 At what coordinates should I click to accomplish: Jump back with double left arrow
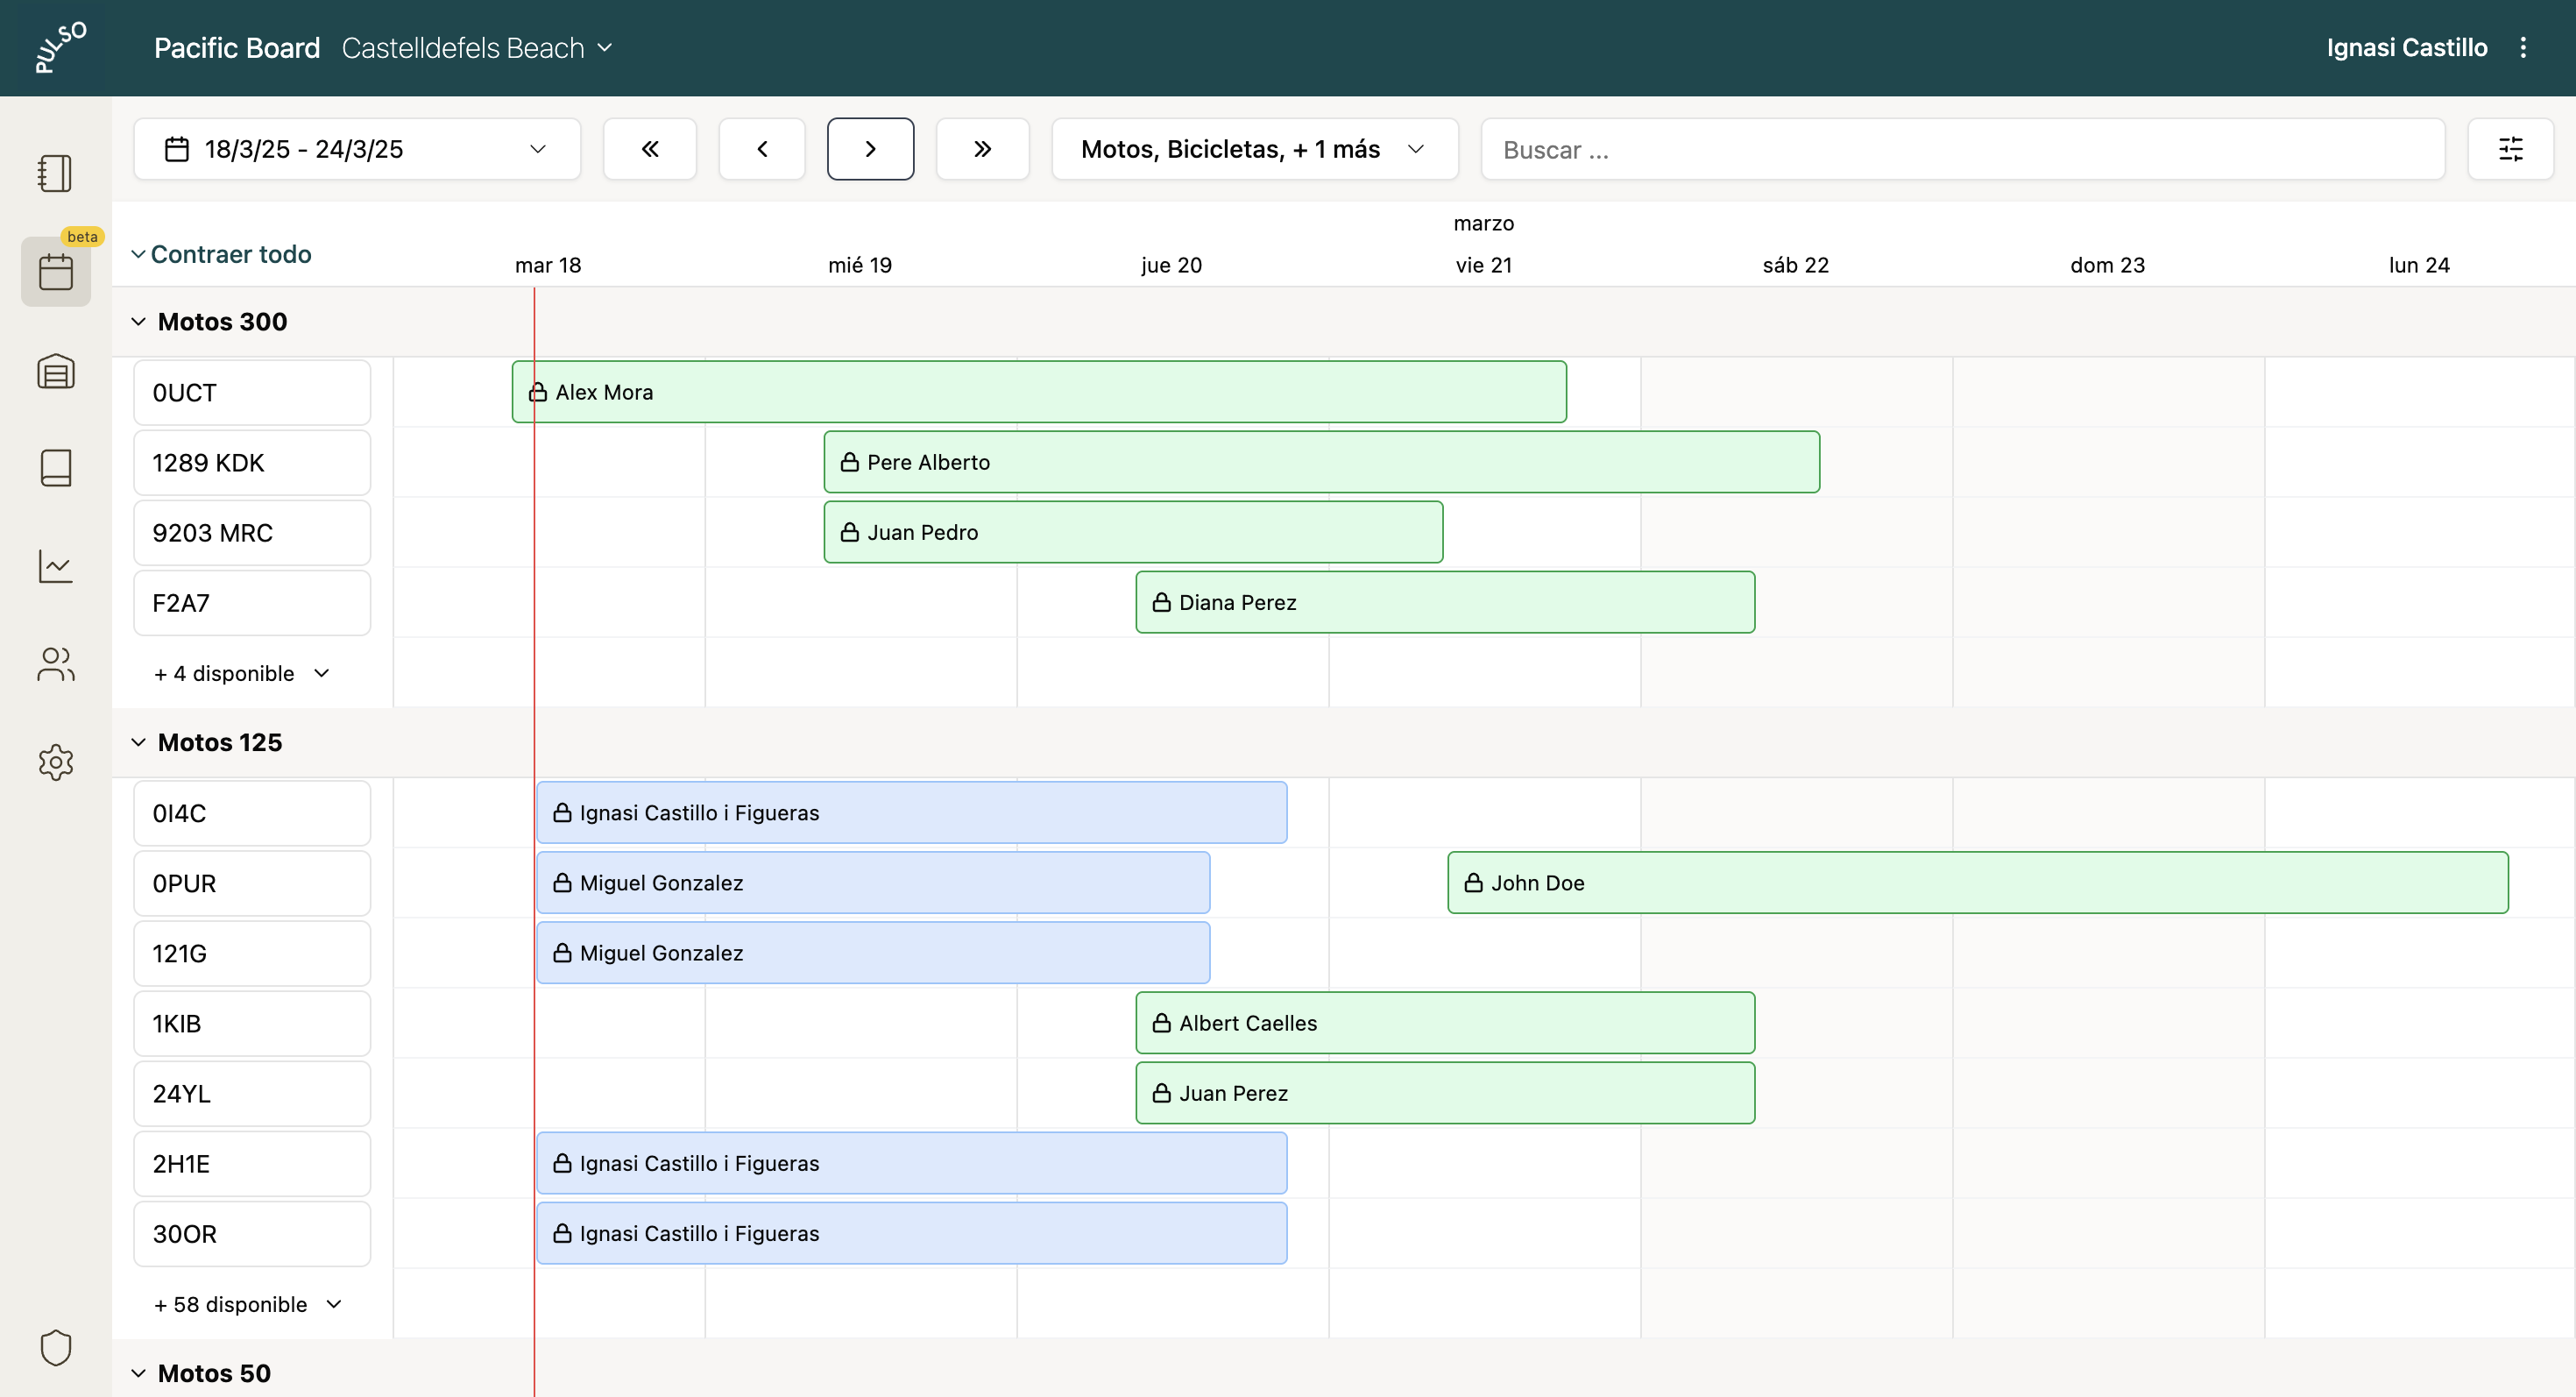(650, 149)
